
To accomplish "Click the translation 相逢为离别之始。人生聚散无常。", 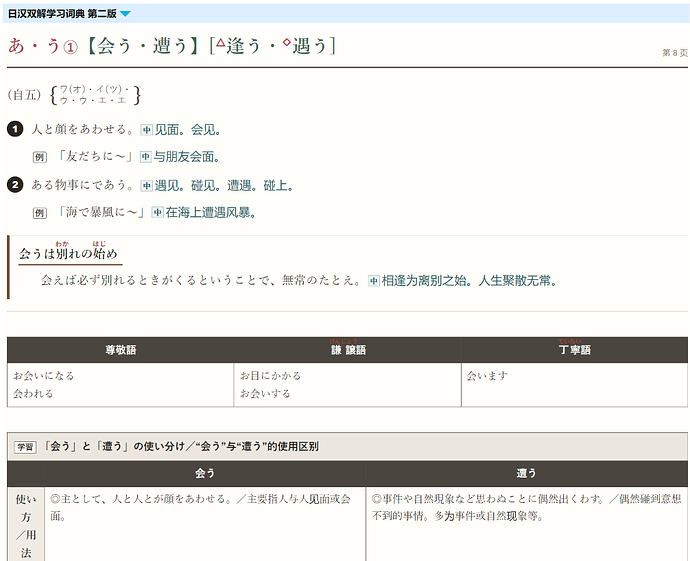I will tap(470, 280).
